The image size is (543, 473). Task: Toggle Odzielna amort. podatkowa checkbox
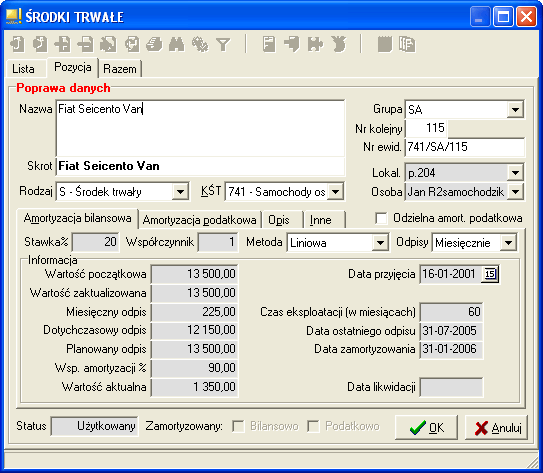tap(381, 218)
